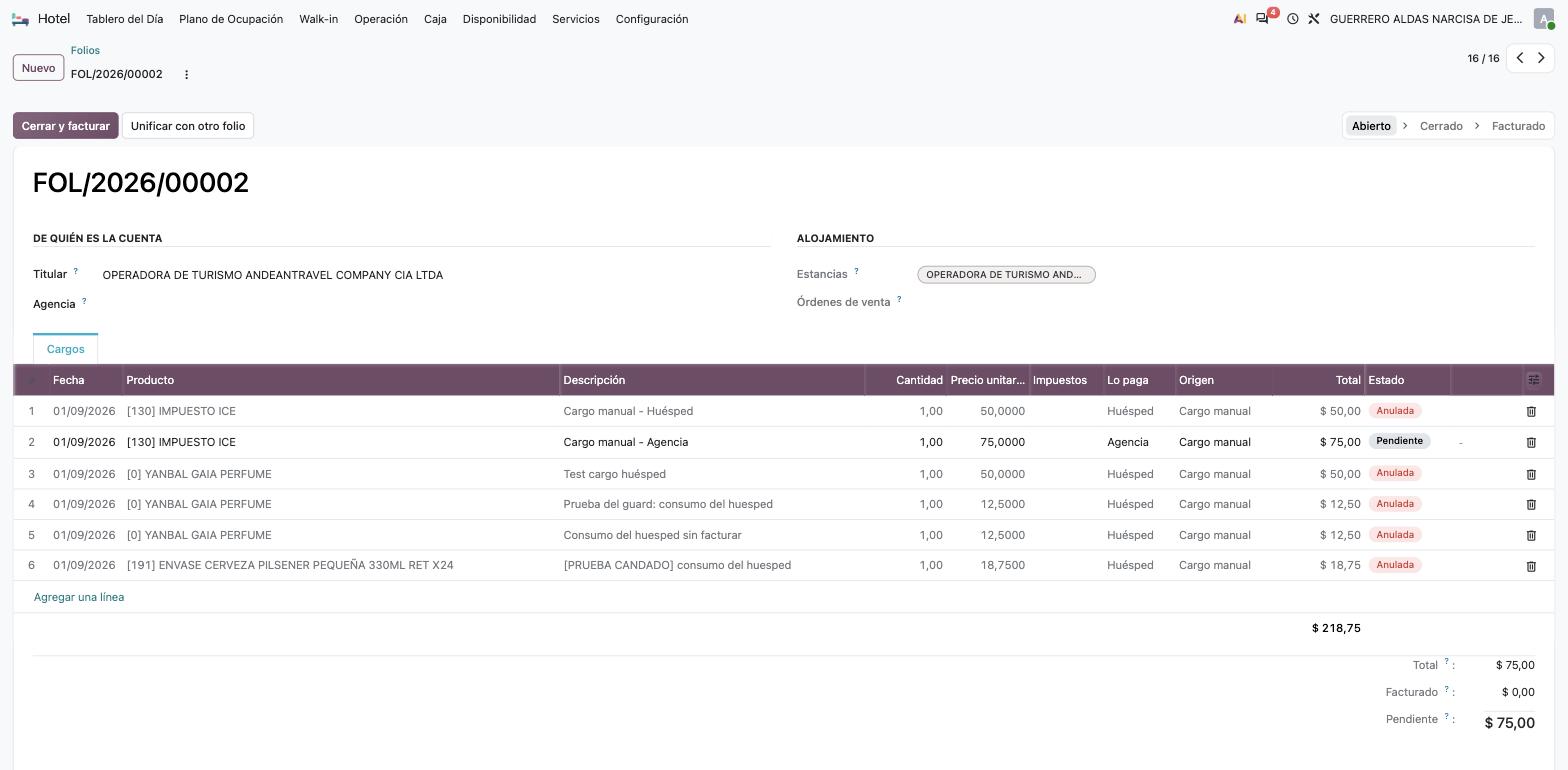The height and width of the screenshot is (770, 1568).
Task: Go to previous folio record arrow
Action: pyautogui.click(x=1519, y=58)
